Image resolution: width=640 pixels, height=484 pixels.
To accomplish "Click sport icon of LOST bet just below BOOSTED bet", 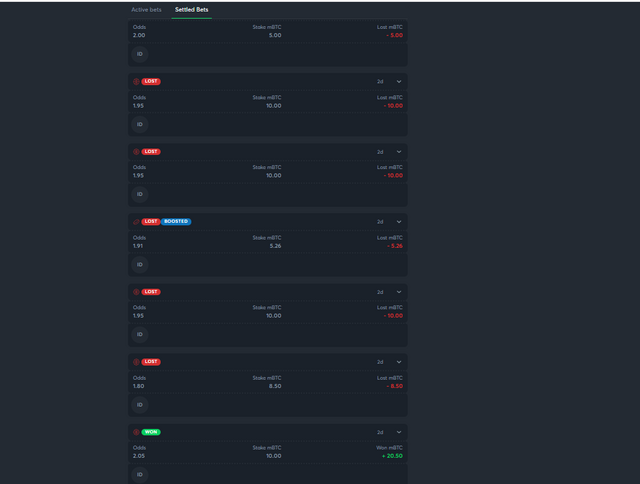I will (136, 292).
